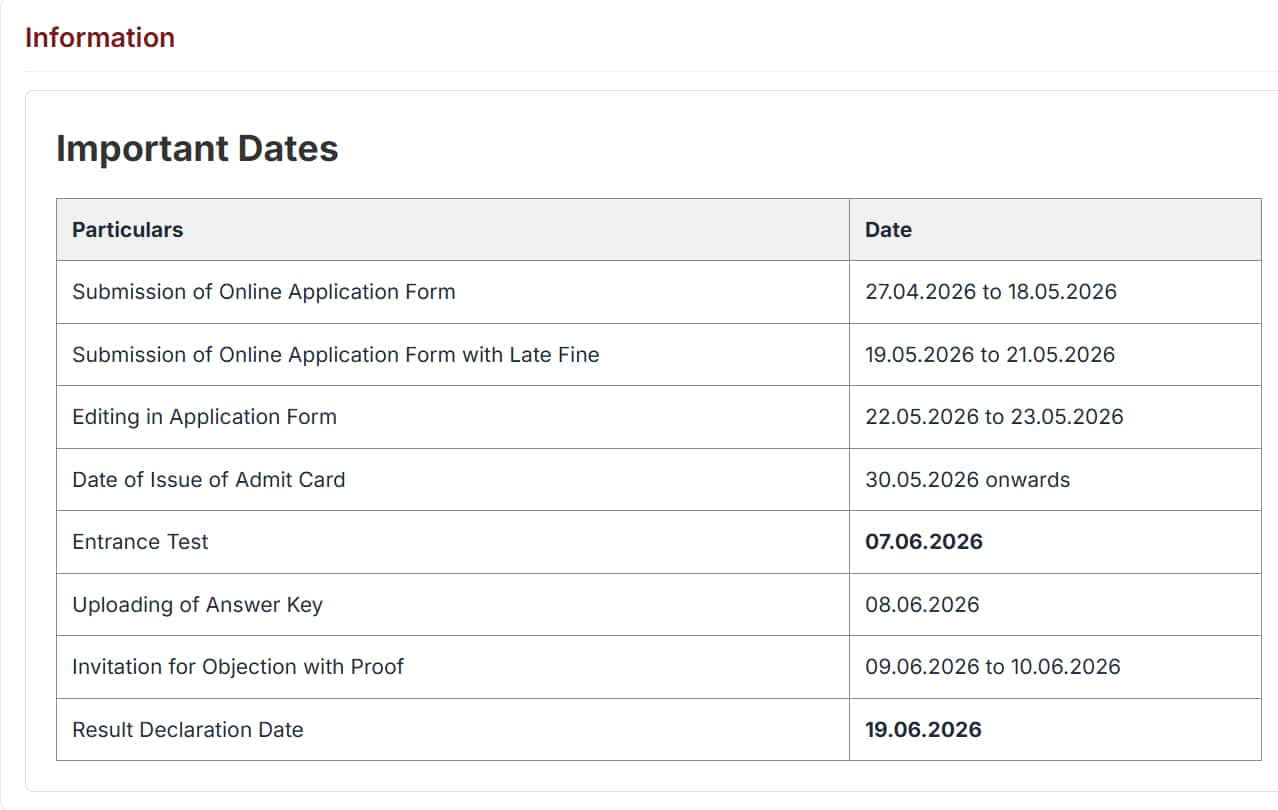Click the 08.06.2026 date cell
Image resolution: width=1278 pixels, height=810 pixels.
[922, 605]
